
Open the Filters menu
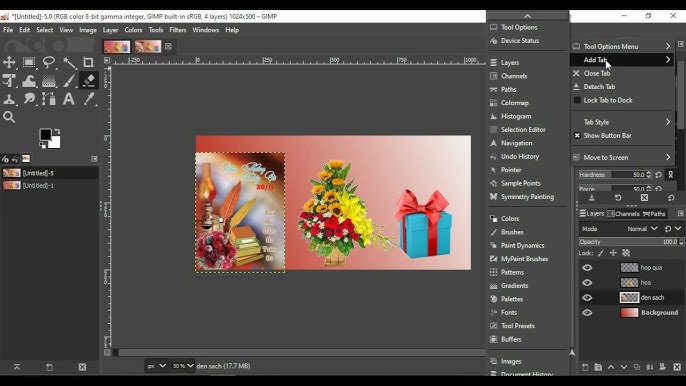coord(178,30)
